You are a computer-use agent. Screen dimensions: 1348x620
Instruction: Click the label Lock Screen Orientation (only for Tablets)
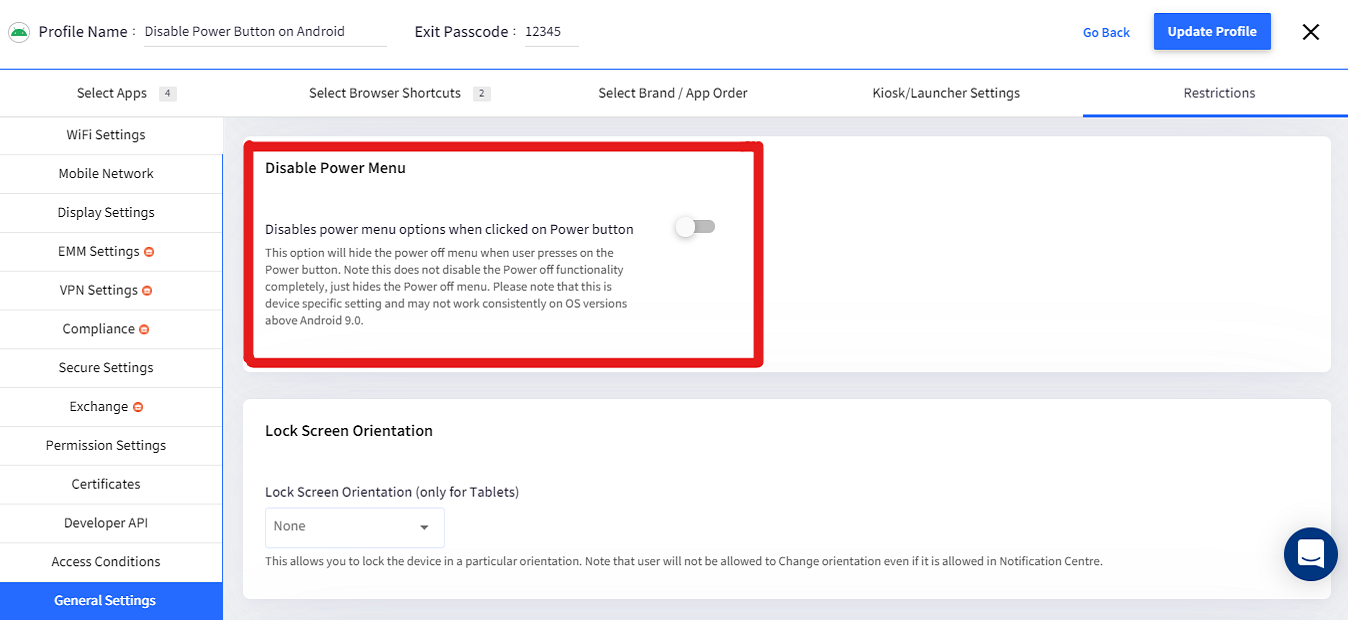(392, 492)
